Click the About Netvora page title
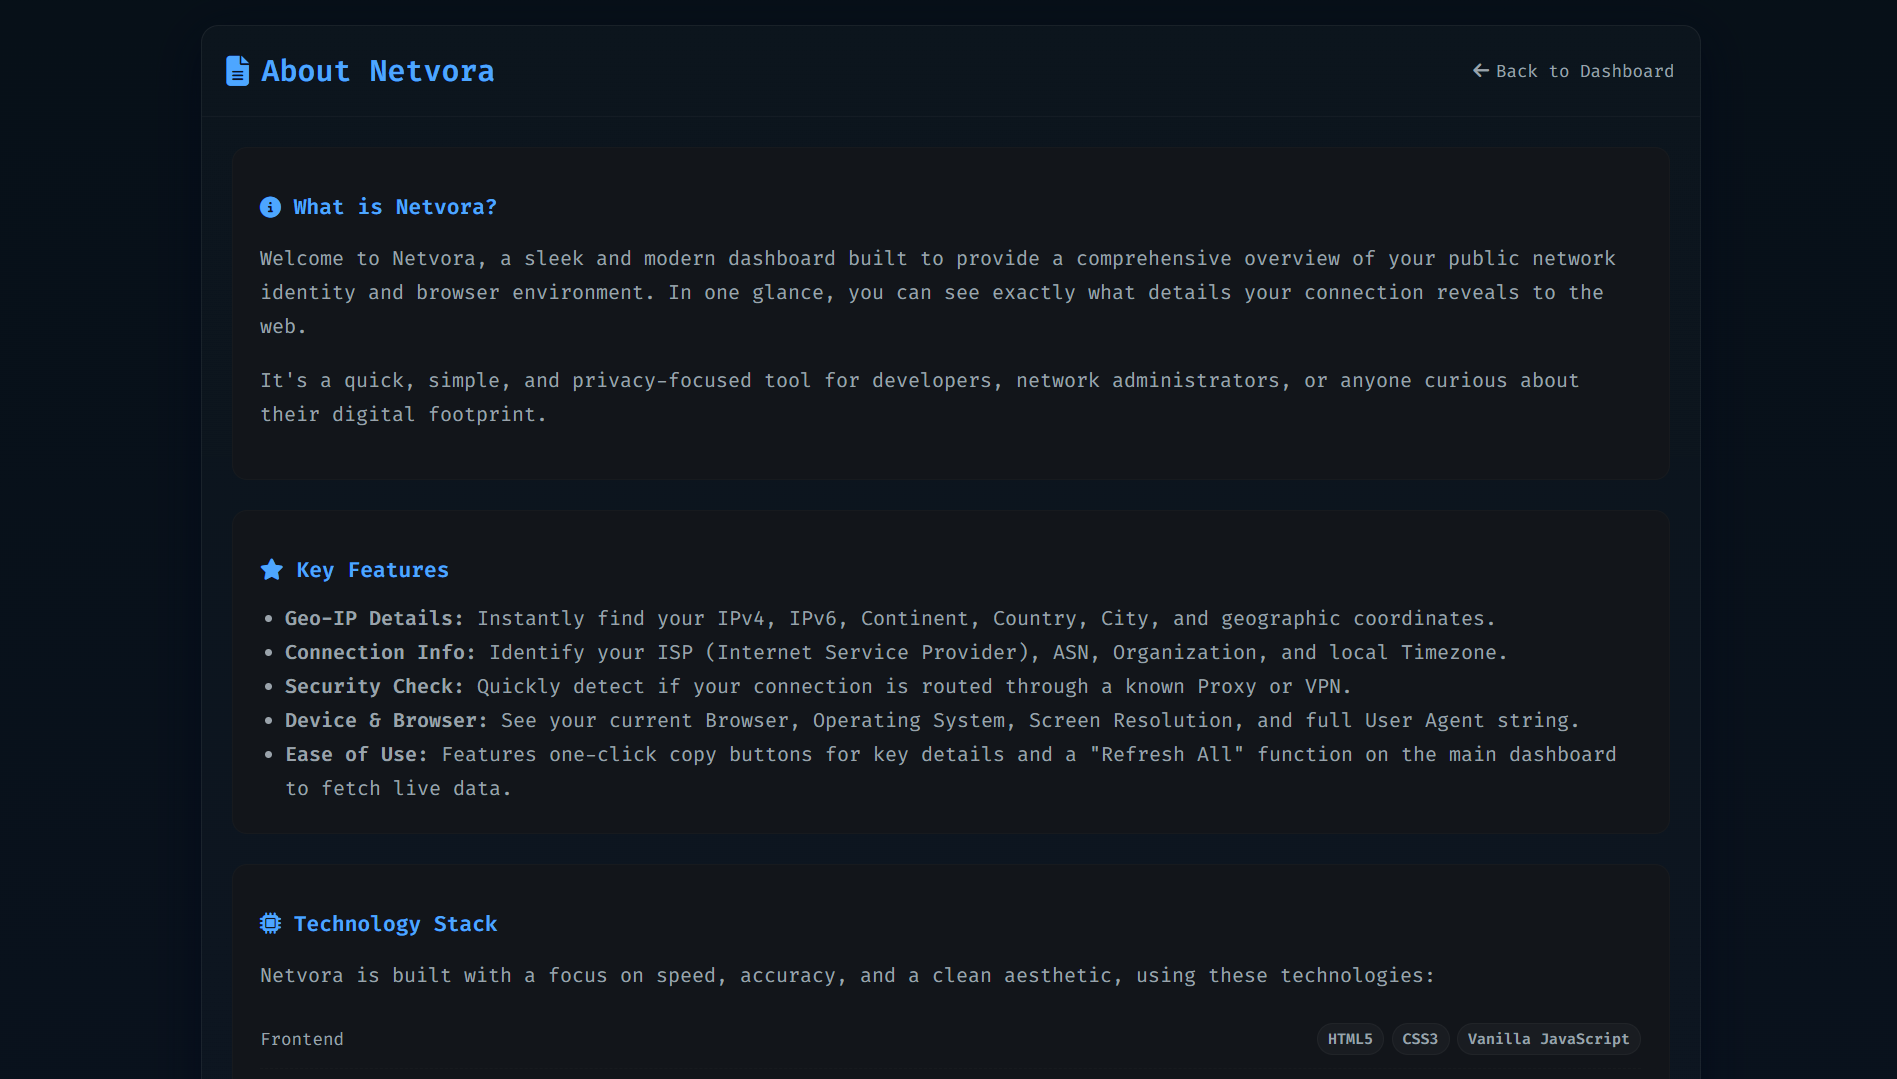This screenshot has height=1079, width=1897. [x=377, y=71]
